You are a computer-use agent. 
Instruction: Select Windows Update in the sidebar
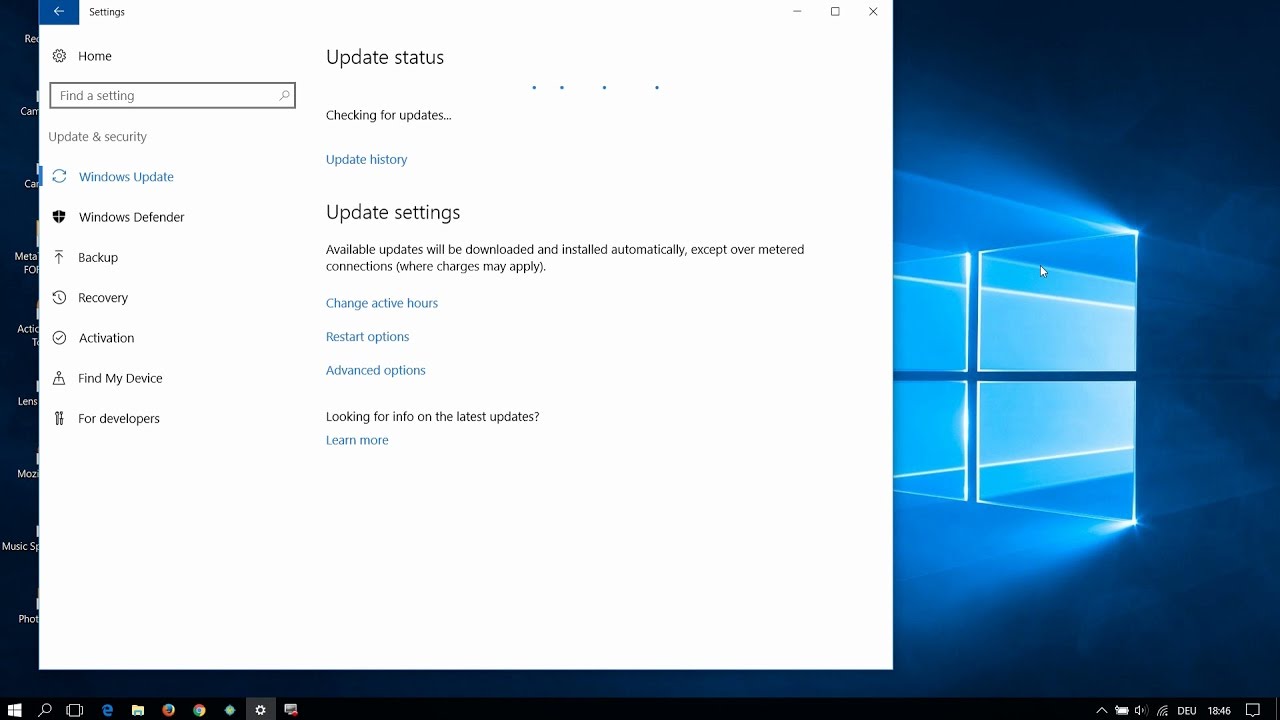click(x=126, y=177)
